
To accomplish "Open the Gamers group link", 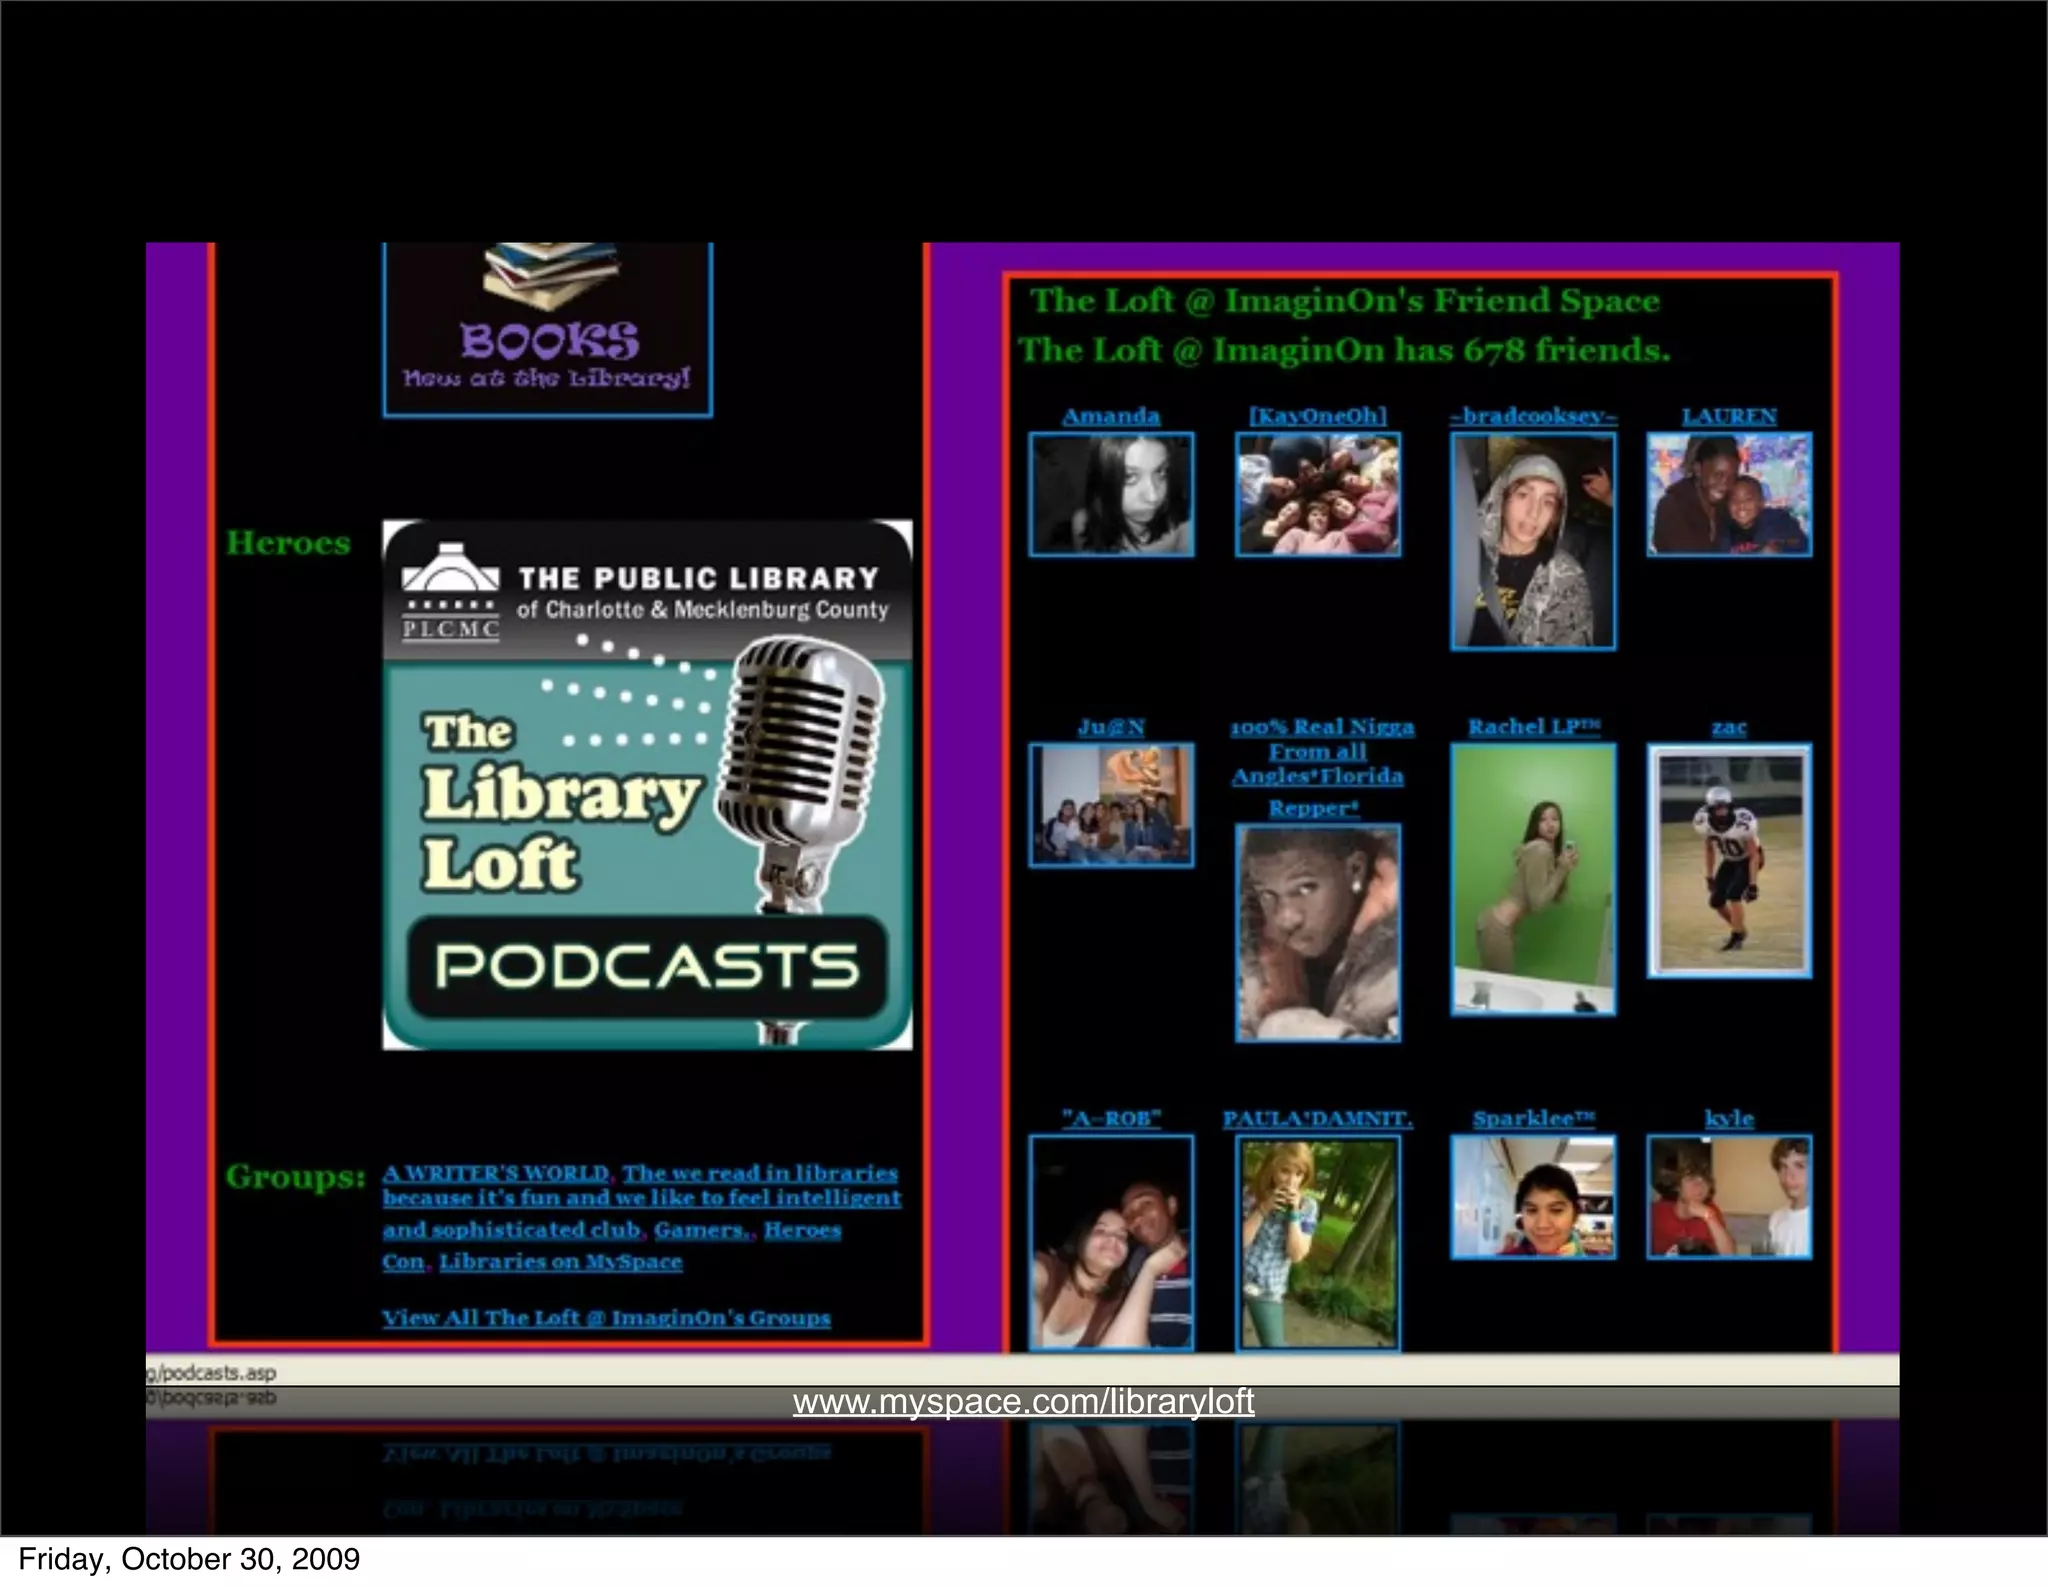I will (x=700, y=1230).
